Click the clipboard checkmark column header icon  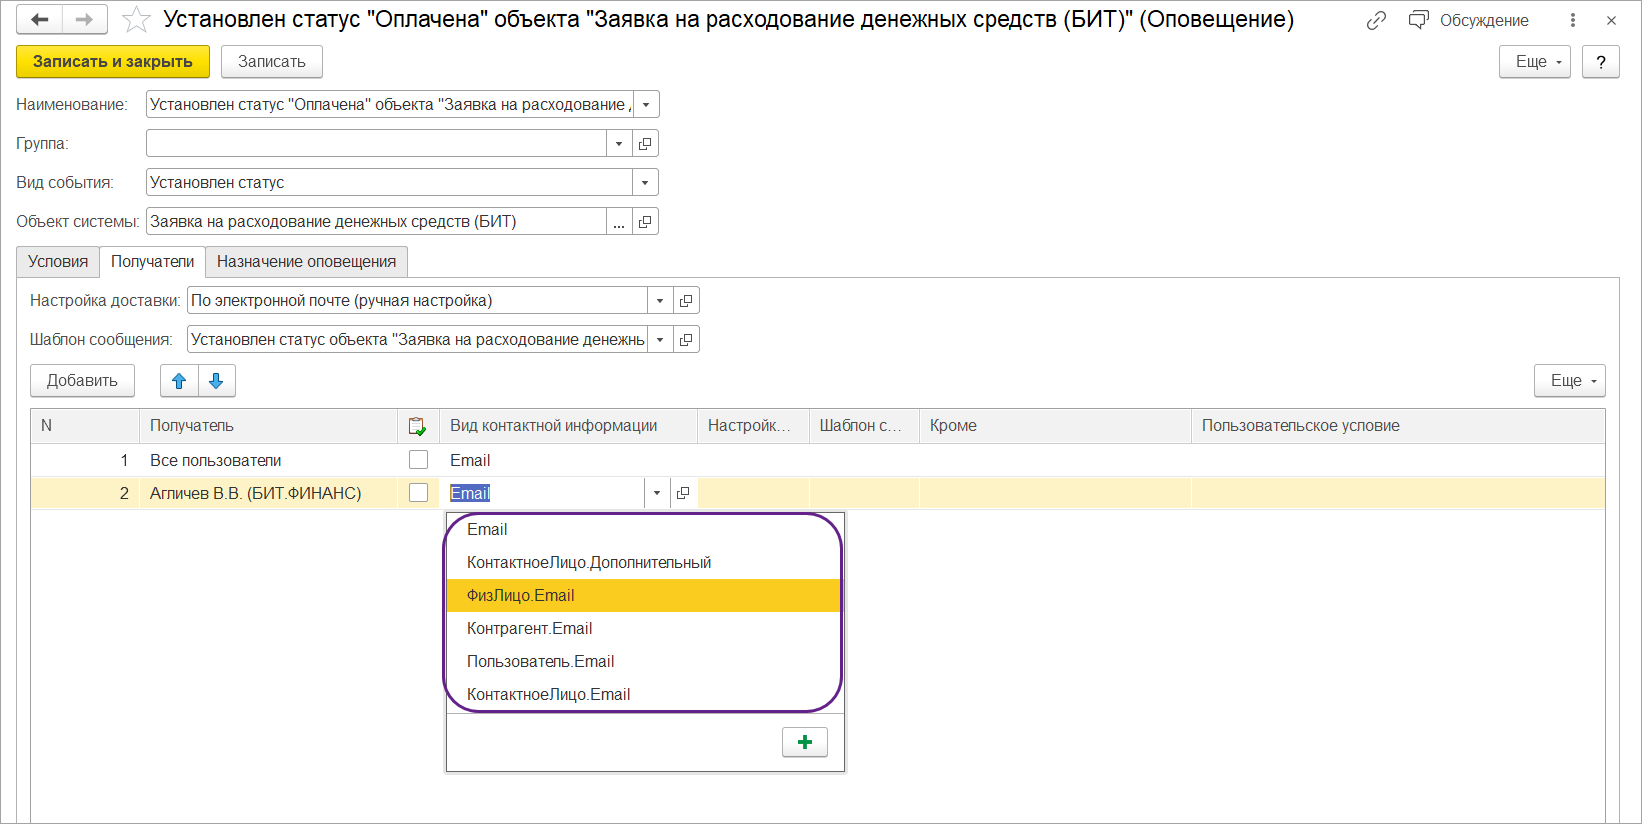coord(418,426)
